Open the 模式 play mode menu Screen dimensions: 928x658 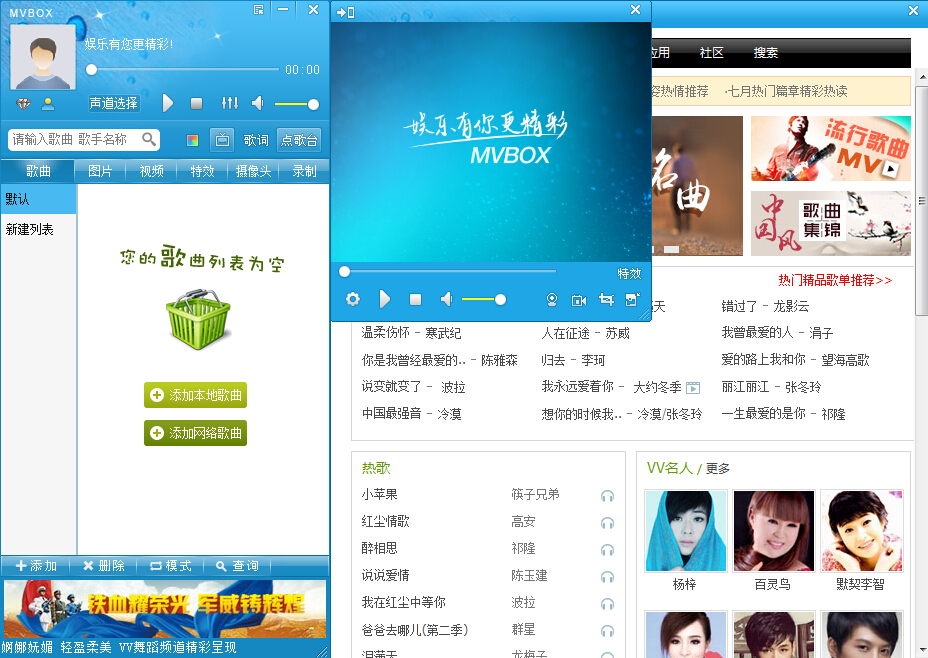170,566
